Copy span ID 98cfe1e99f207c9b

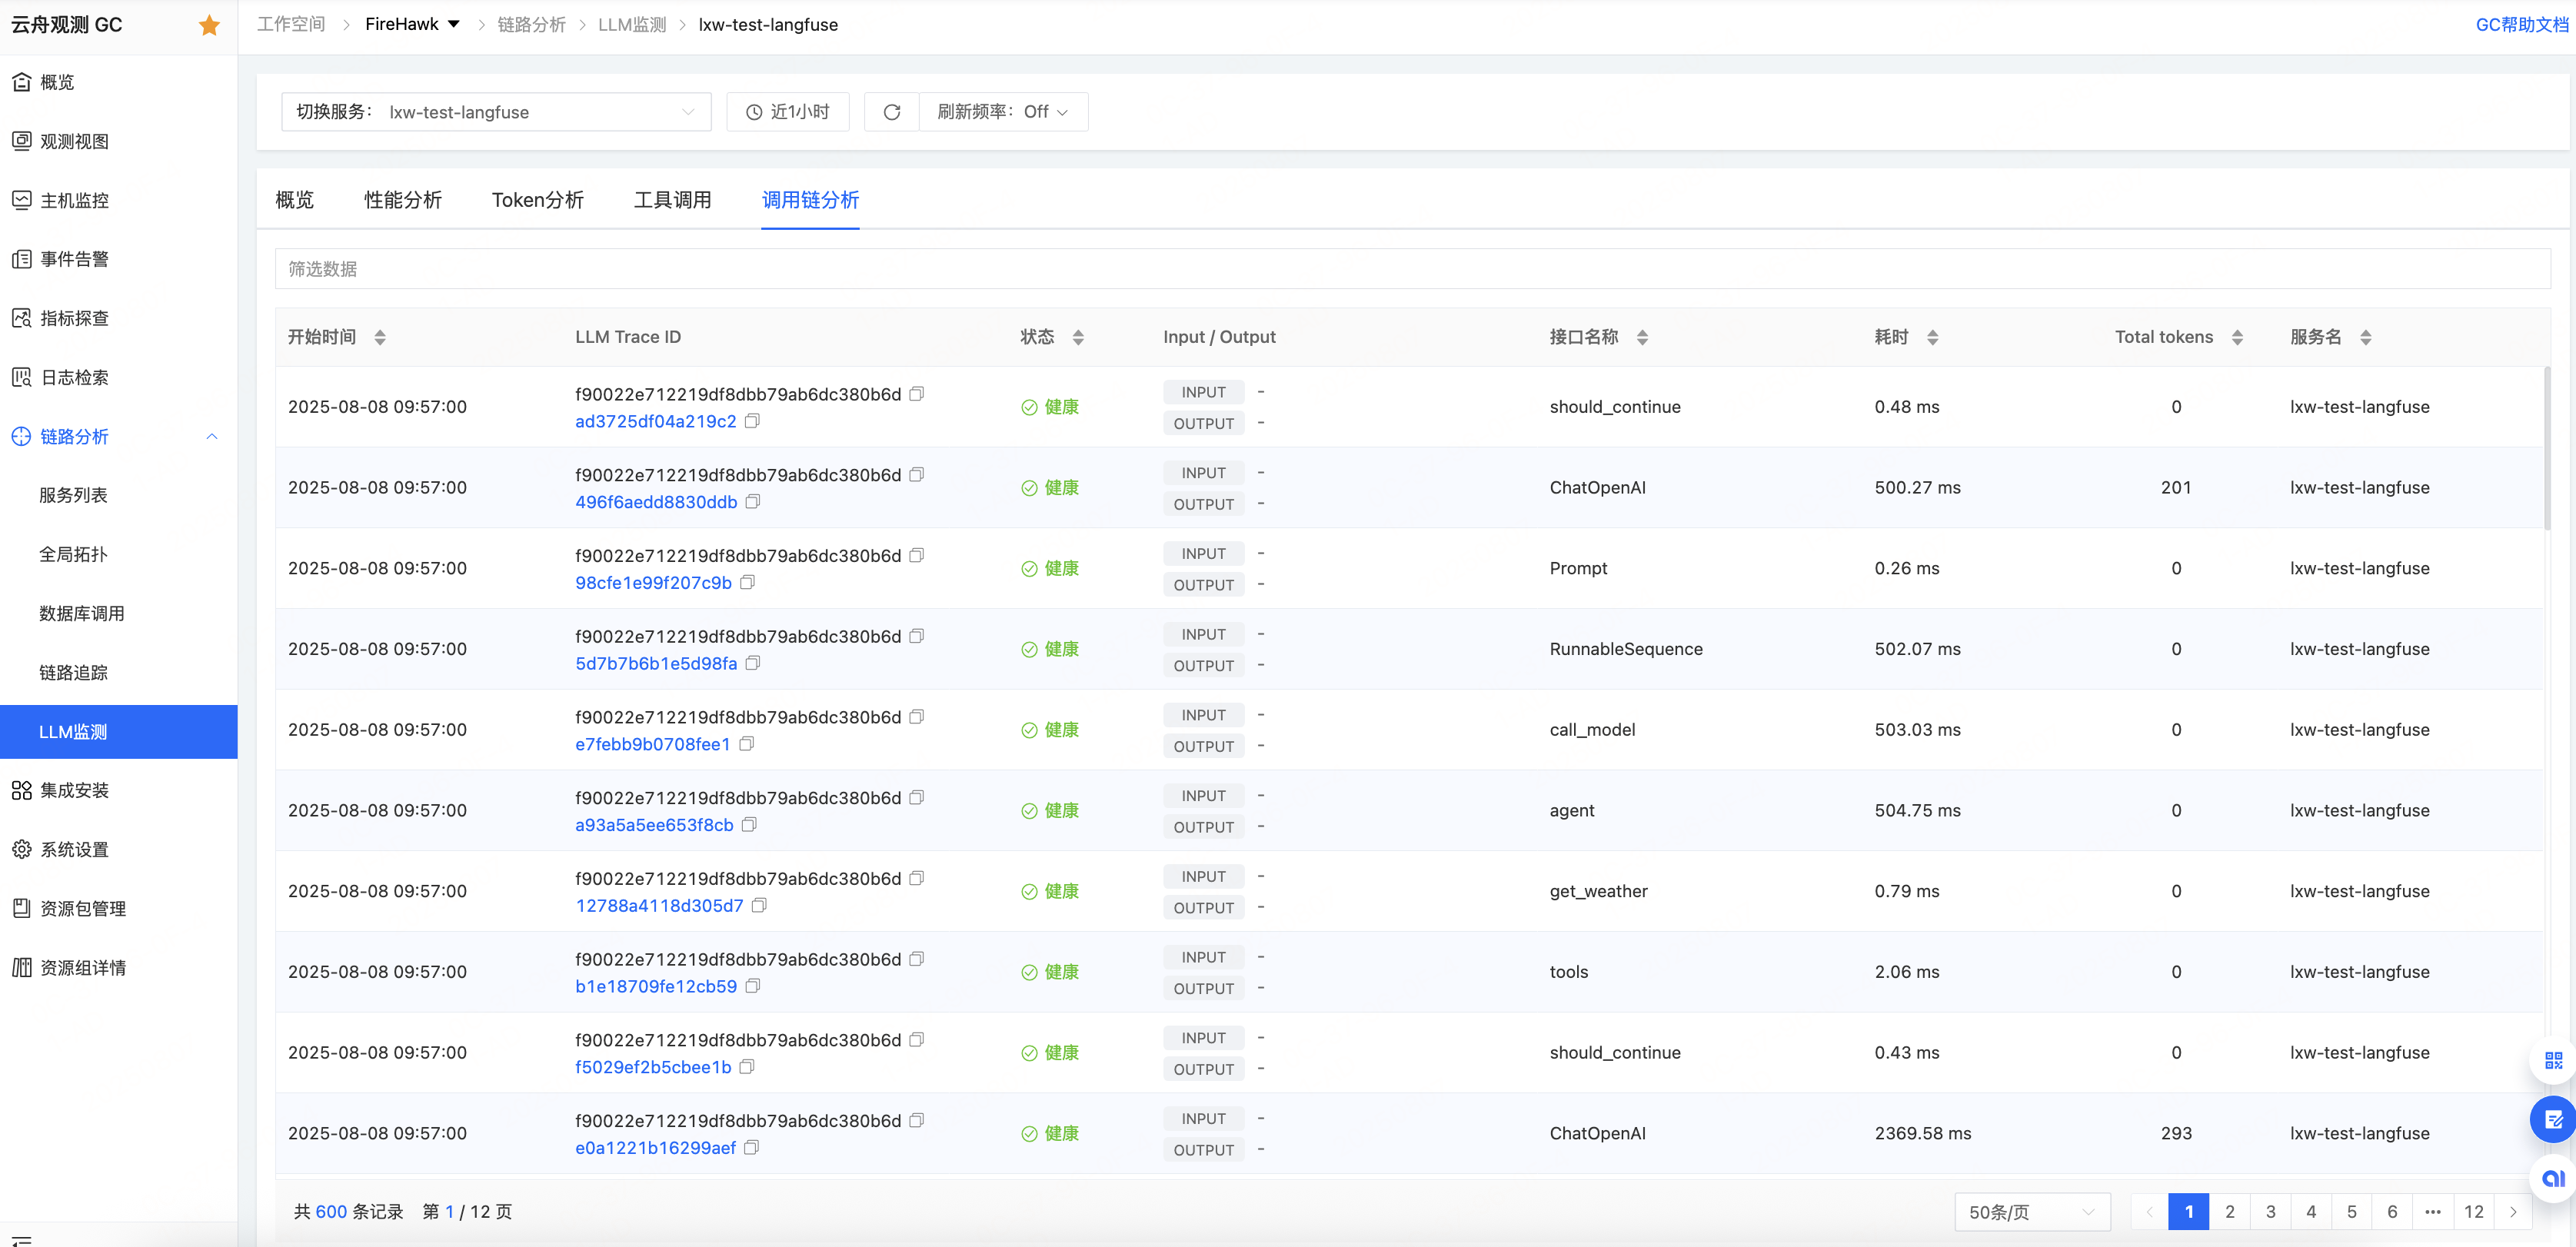[748, 582]
